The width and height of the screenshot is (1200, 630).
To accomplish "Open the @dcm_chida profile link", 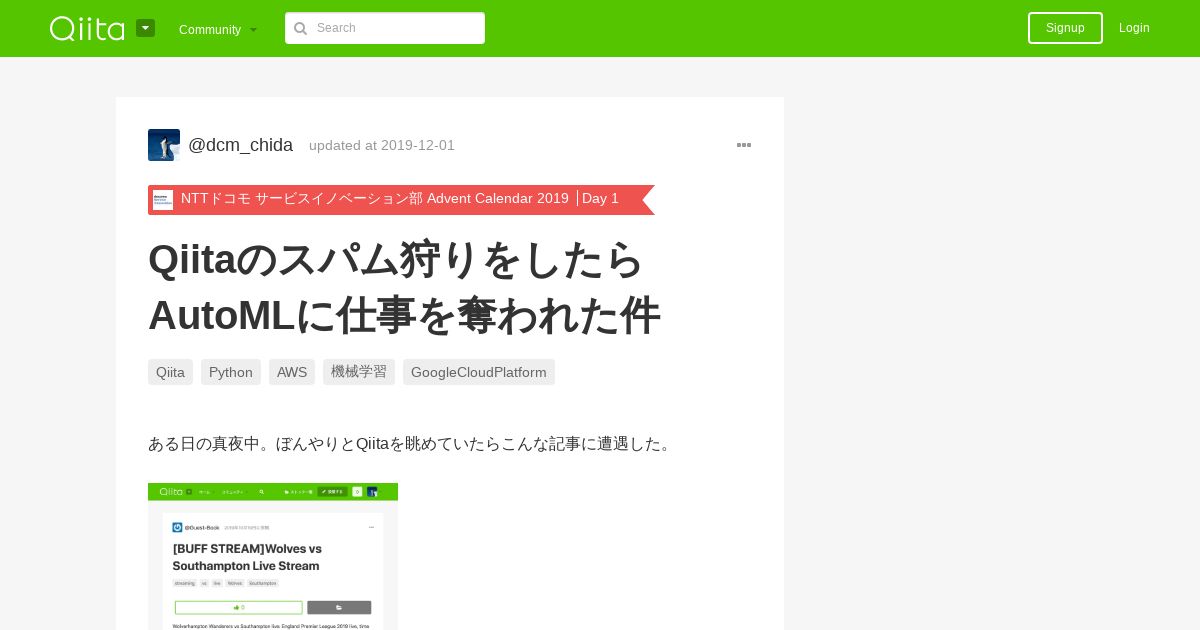I will [x=240, y=145].
